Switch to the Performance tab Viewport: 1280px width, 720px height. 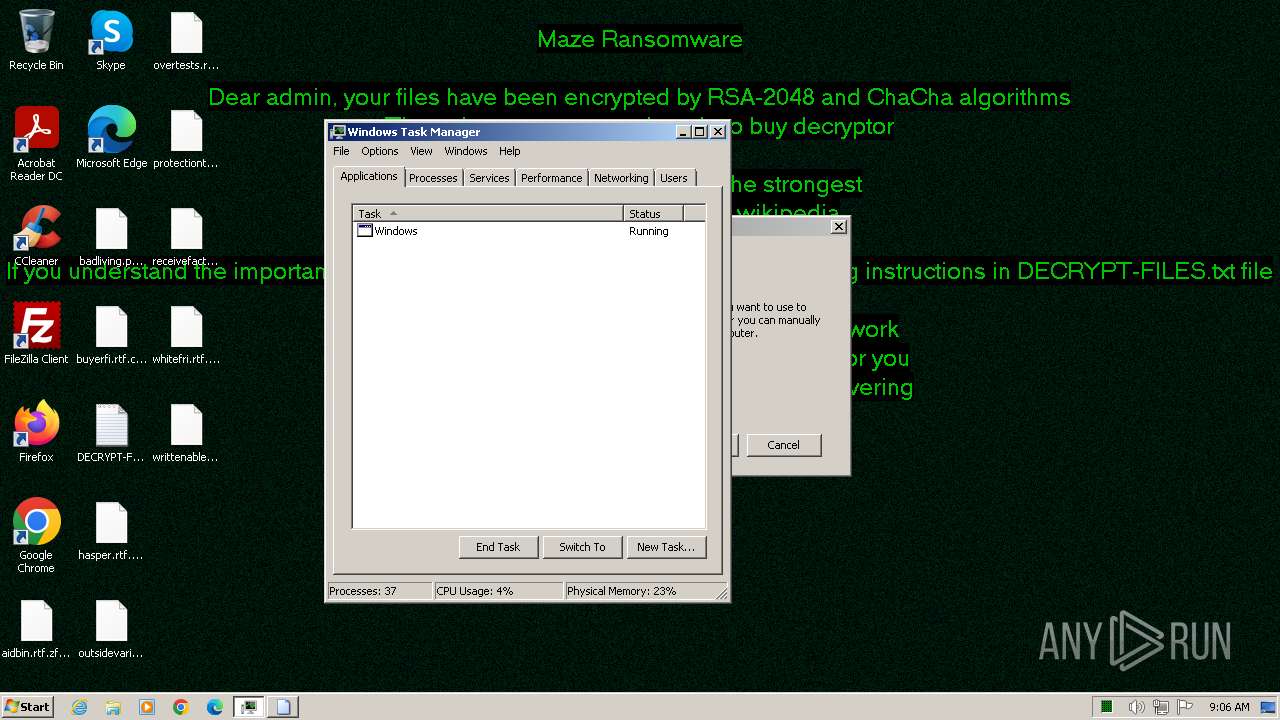551,178
